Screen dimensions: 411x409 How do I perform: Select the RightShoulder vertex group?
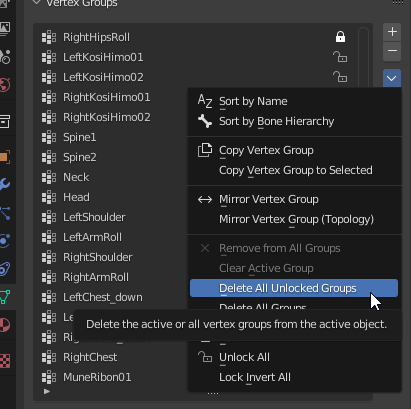98,257
